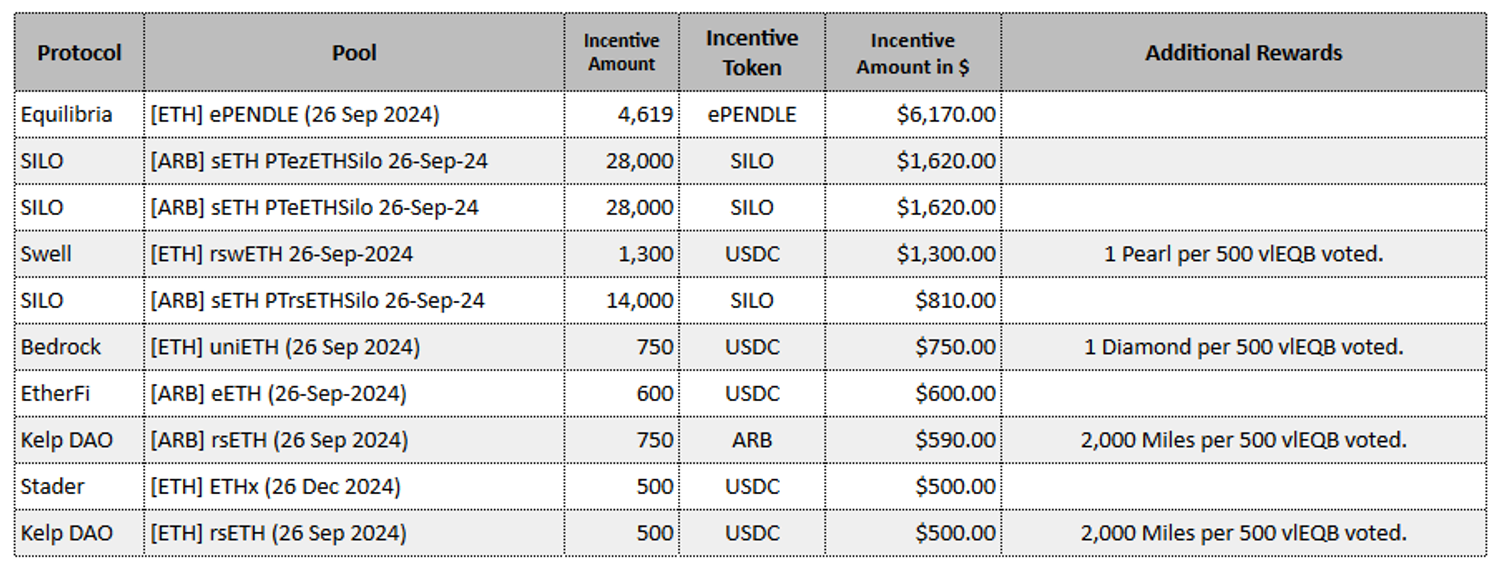Select the Incentive Amount header cell

(x=621, y=53)
